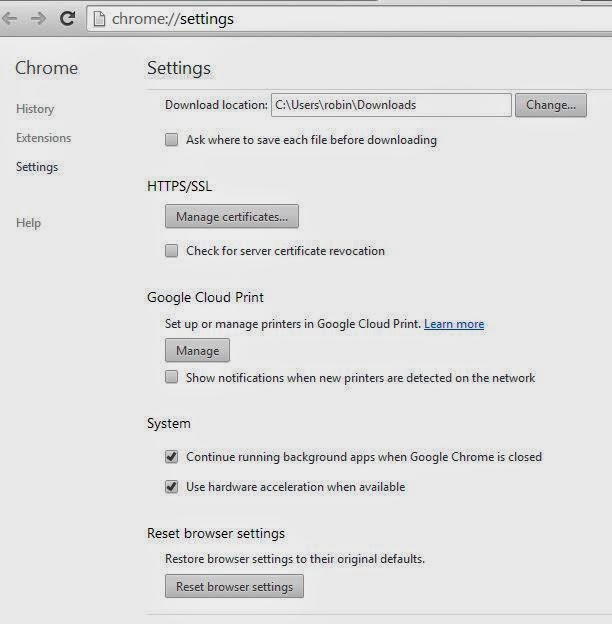Image resolution: width=612 pixels, height=624 pixels.
Task: Go back using the back arrow
Action: pyautogui.click(x=10, y=18)
